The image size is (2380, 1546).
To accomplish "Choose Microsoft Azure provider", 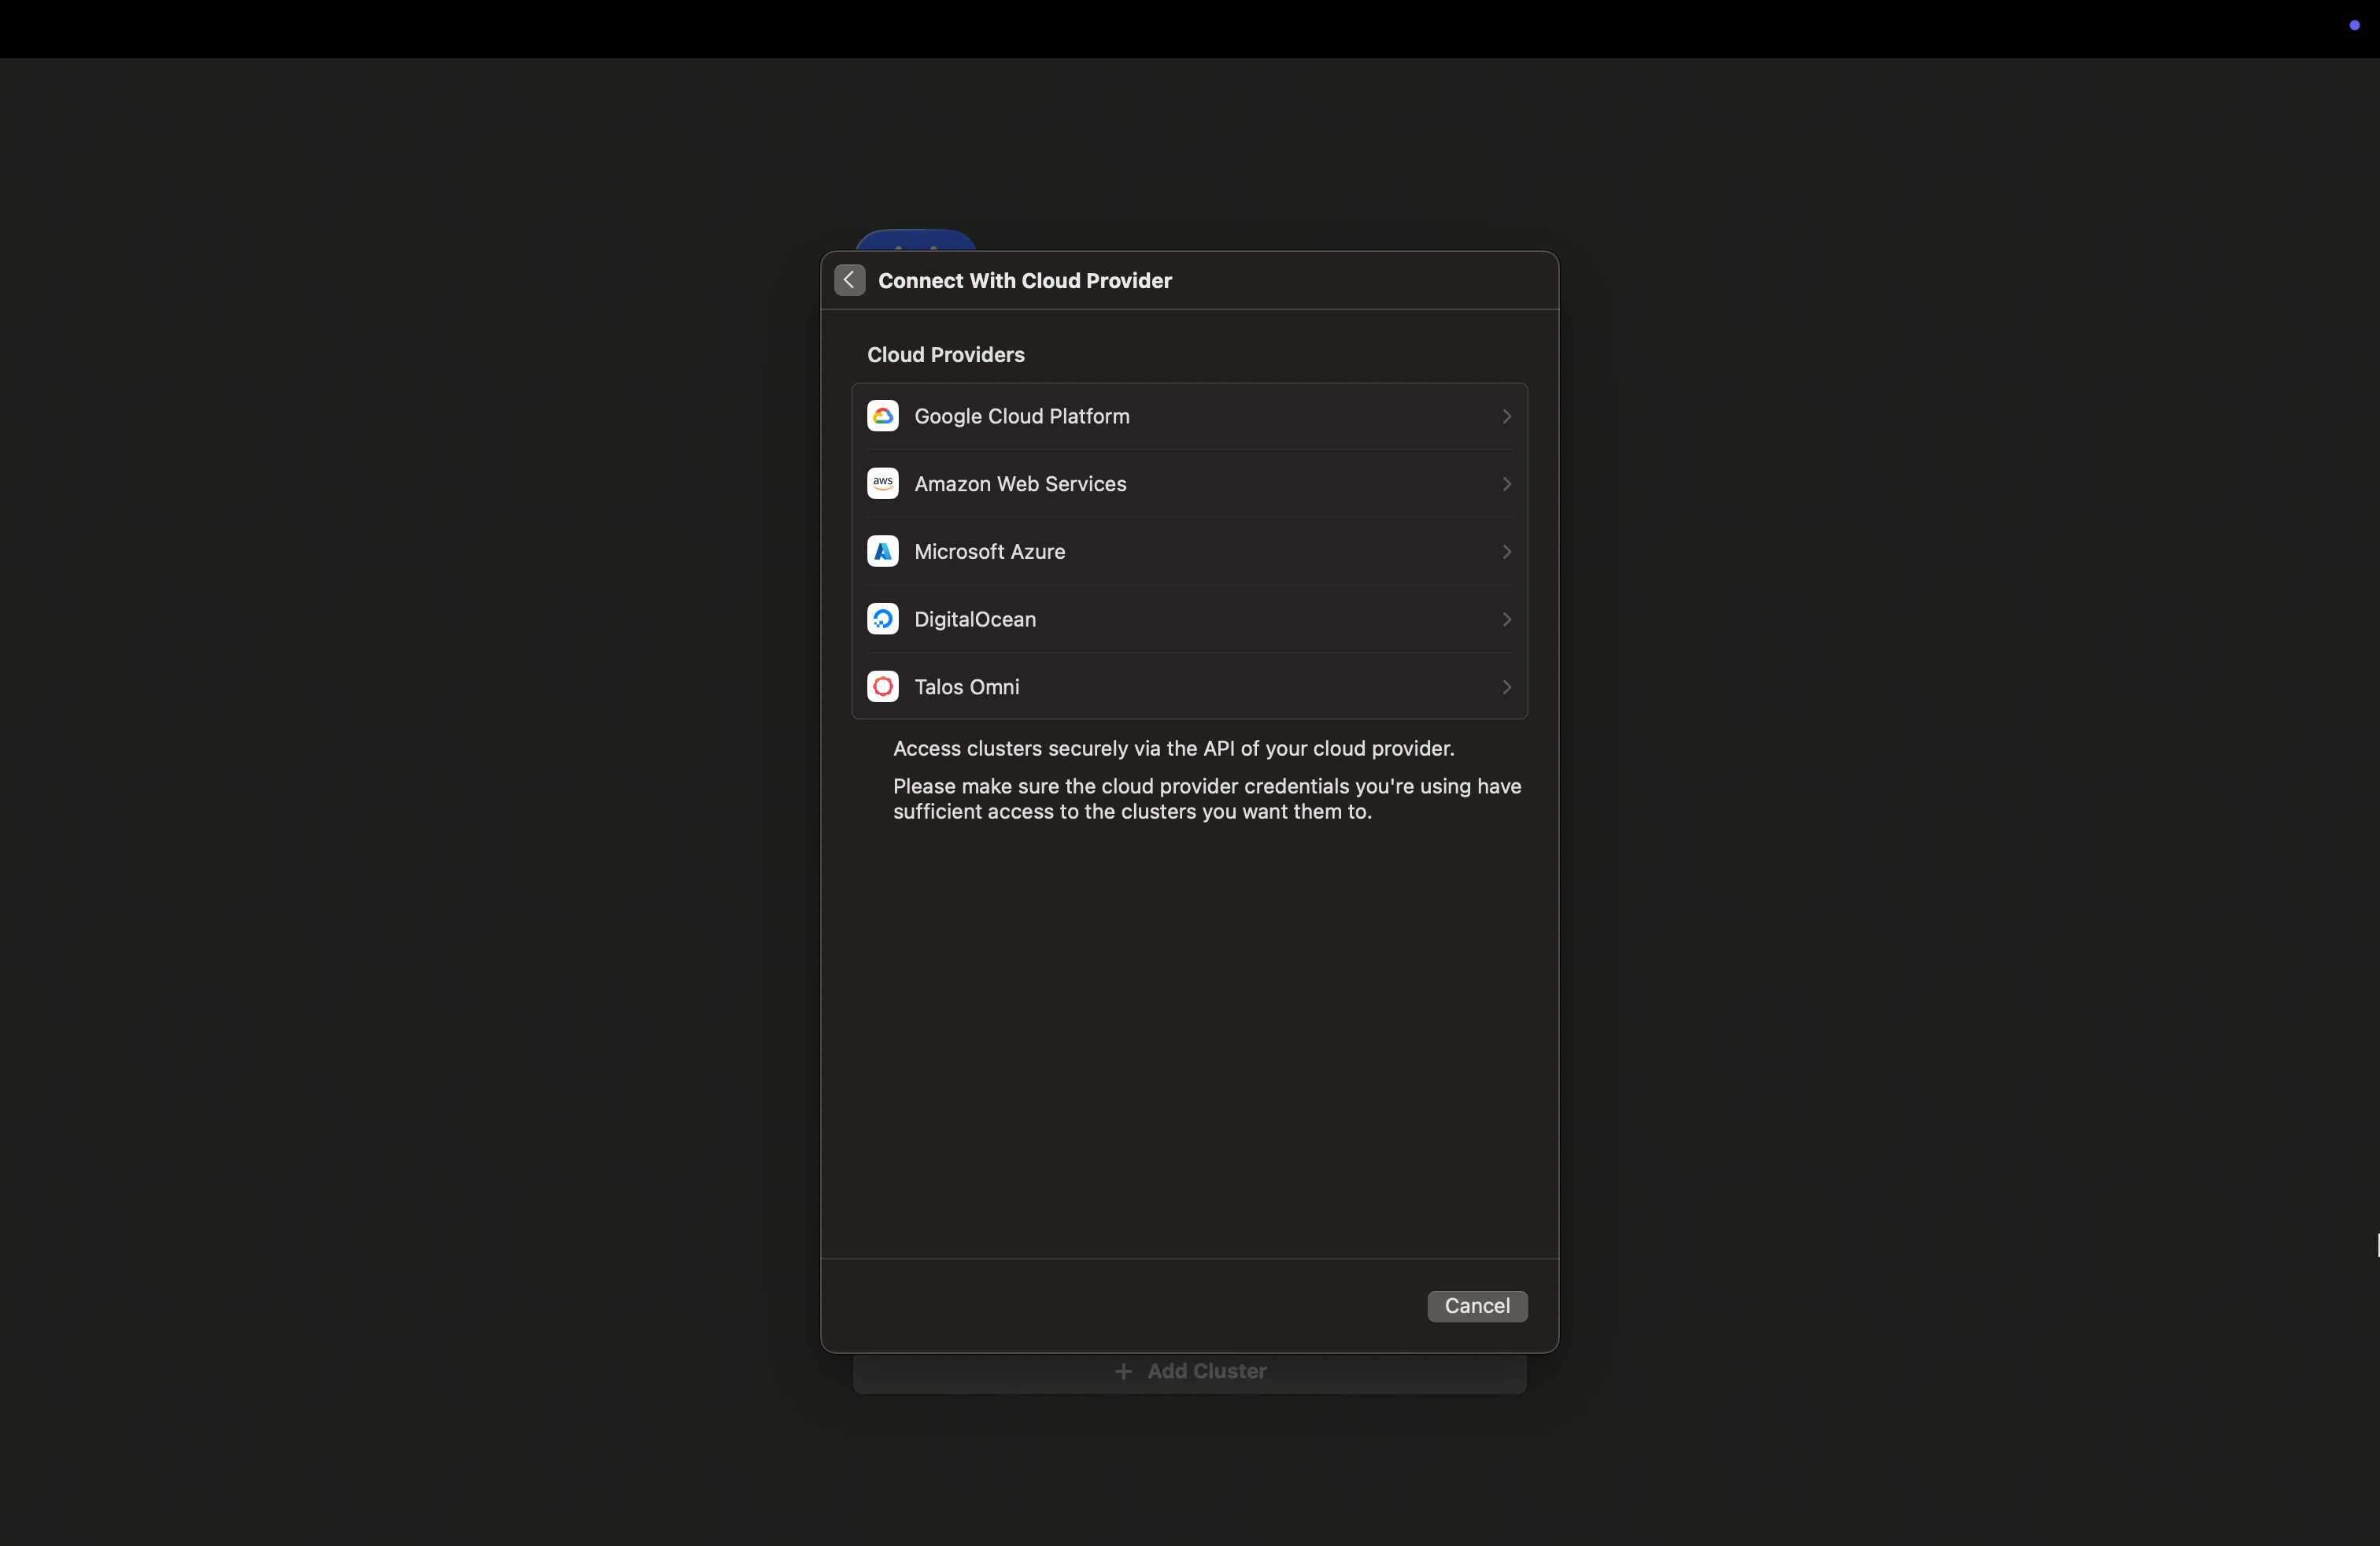I will pyautogui.click(x=1189, y=552).
